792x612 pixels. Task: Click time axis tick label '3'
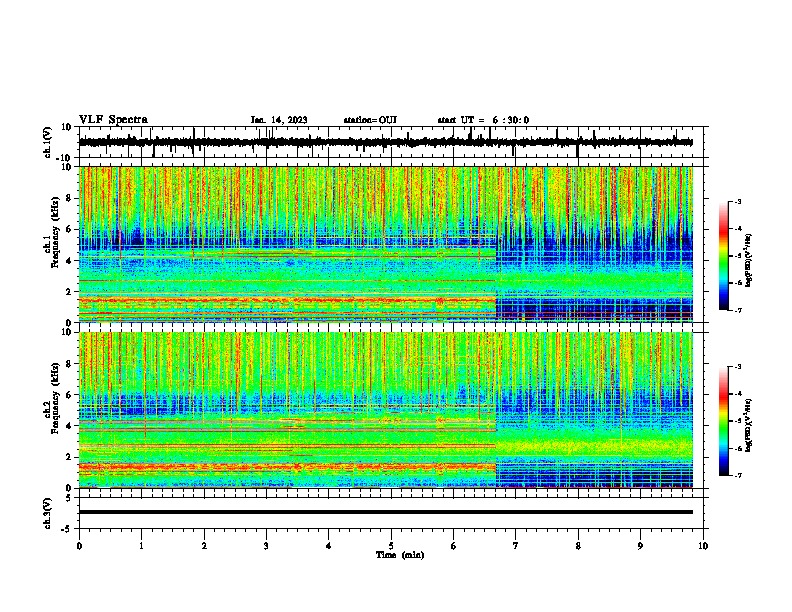(266, 546)
